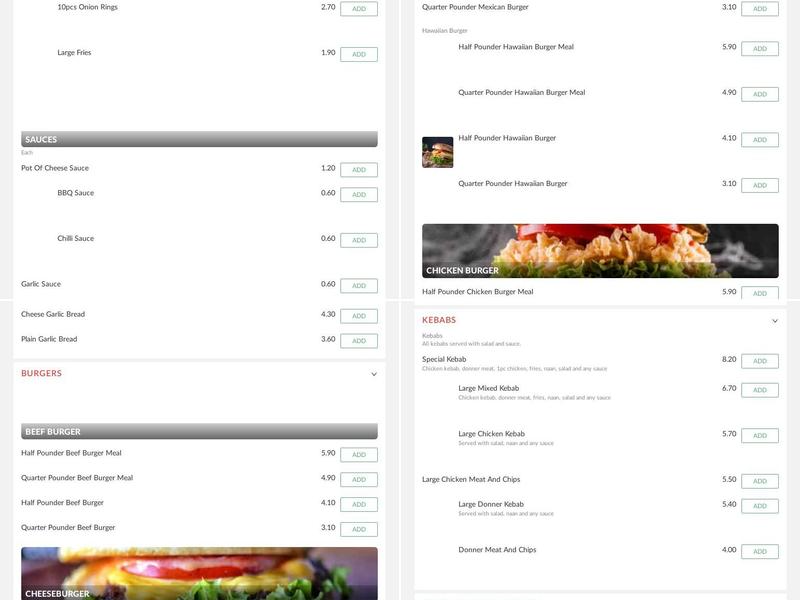Add Garlic Sauce to the order
The width and height of the screenshot is (800, 600).
(358, 284)
